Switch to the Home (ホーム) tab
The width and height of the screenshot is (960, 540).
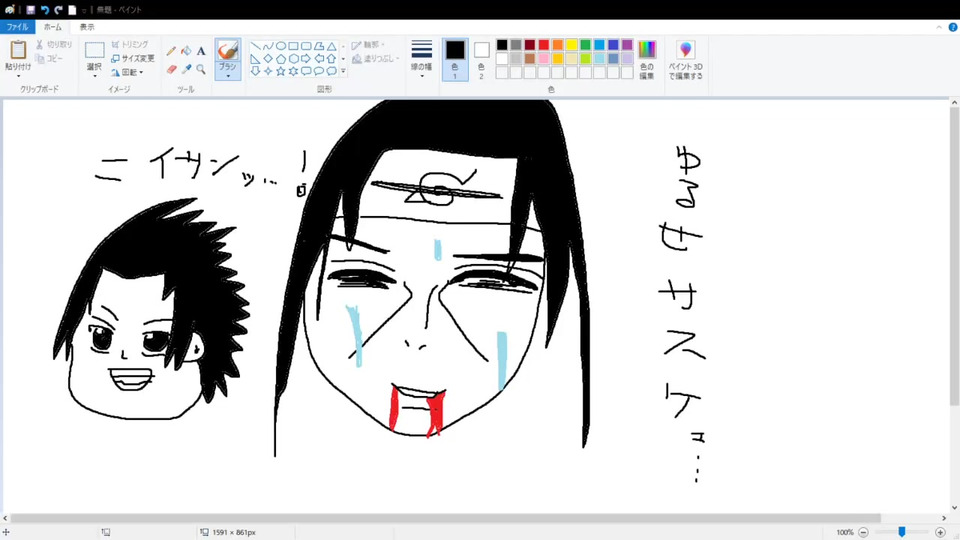(x=53, y=27)
